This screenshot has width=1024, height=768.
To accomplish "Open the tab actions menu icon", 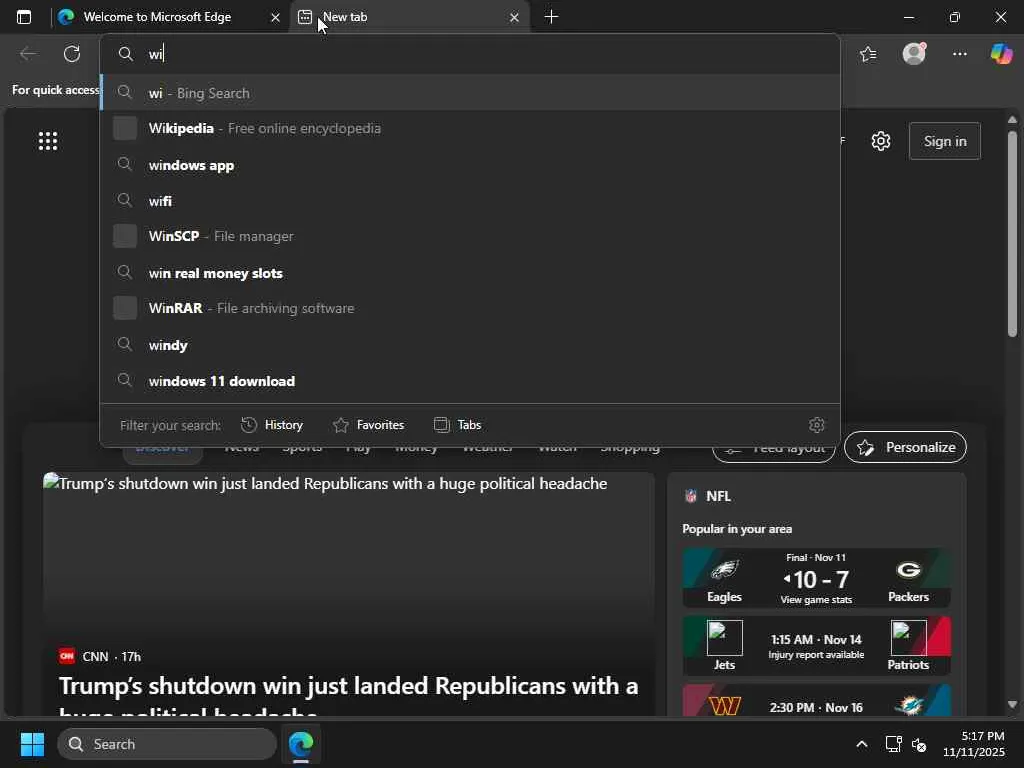I will coord(24,17).
